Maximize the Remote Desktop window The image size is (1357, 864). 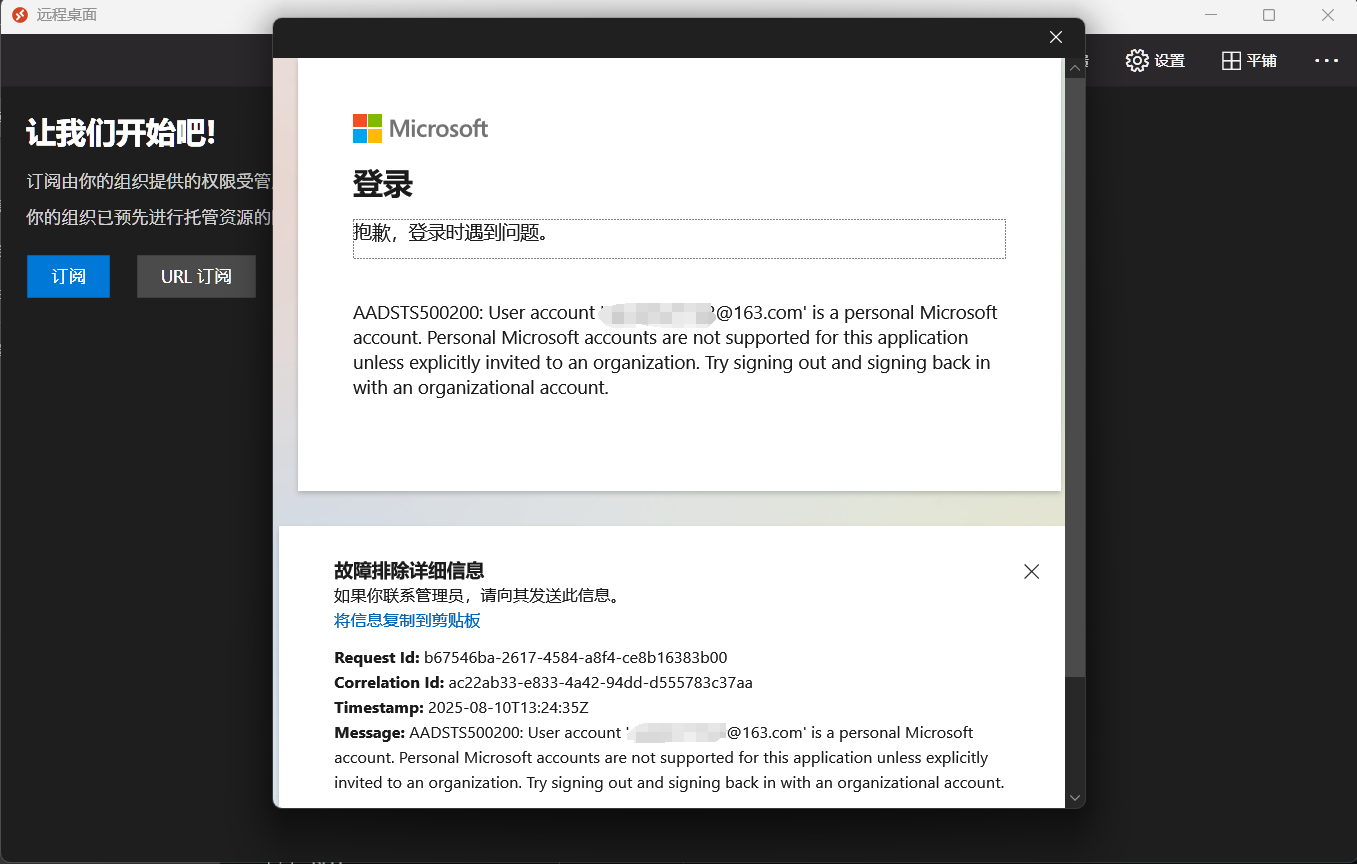tap(1269, 15)
